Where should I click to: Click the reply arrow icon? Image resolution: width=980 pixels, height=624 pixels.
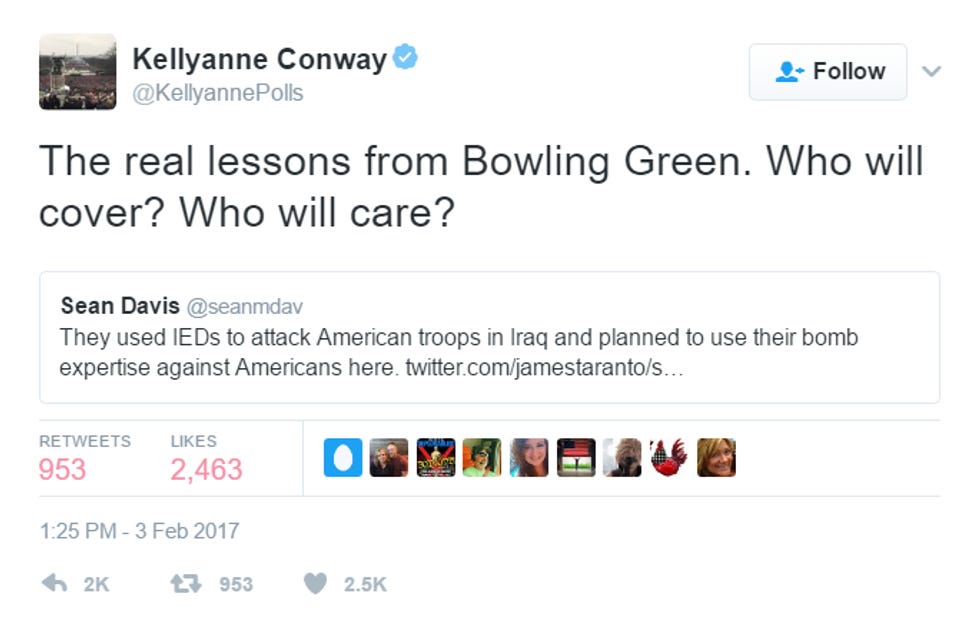tap(54, 583)
